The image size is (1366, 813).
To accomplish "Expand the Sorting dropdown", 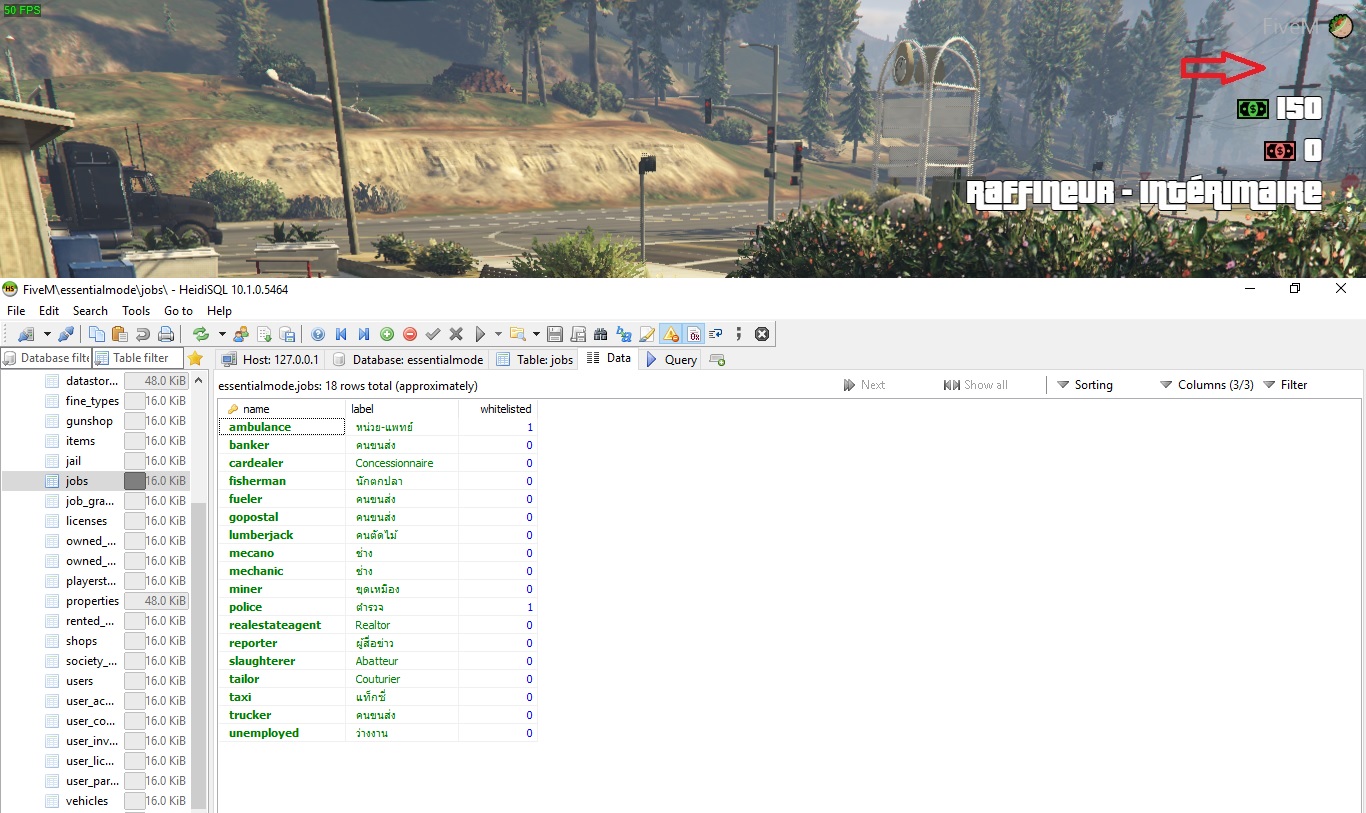I will click(1084, 385).
